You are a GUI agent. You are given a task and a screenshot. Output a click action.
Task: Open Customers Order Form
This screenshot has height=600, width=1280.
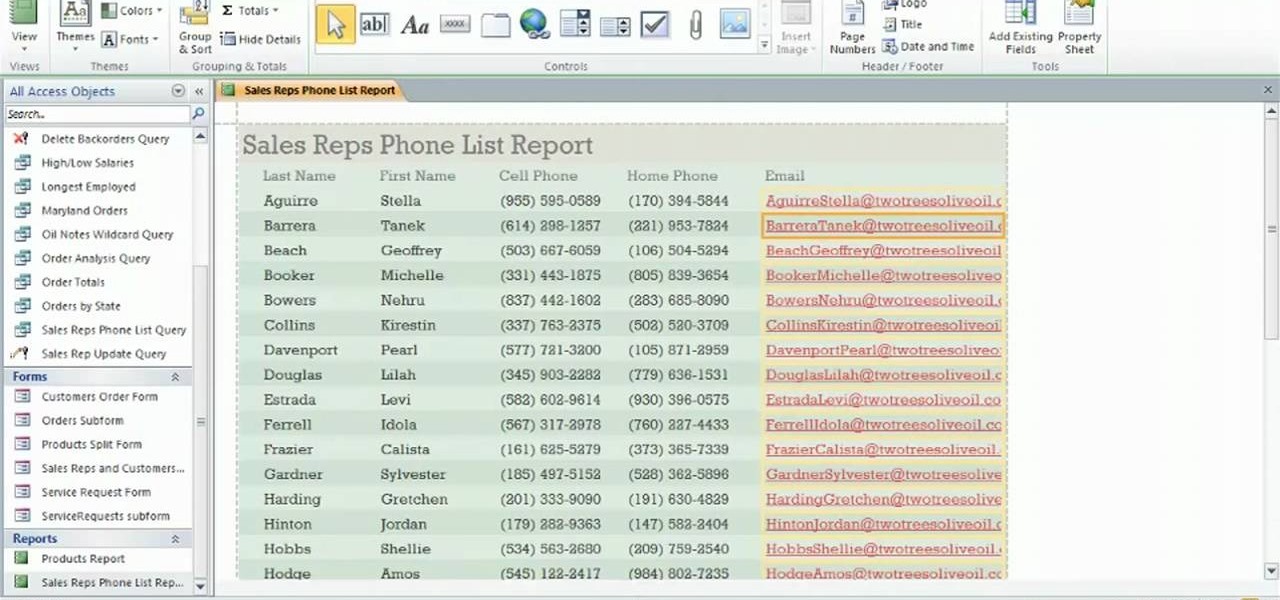coord(98,397)
